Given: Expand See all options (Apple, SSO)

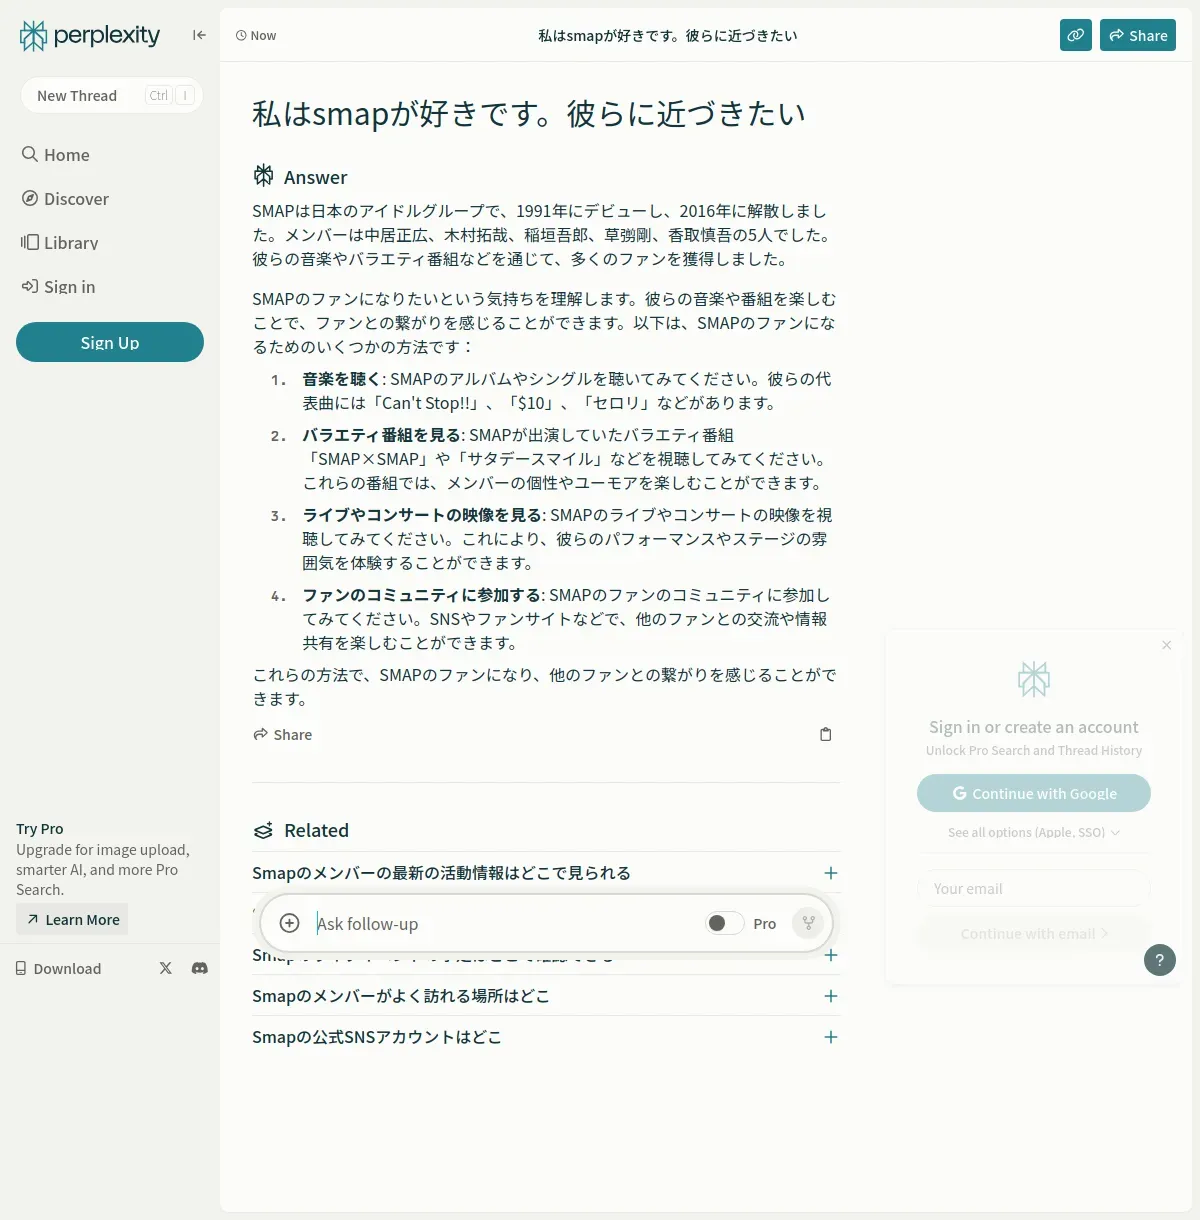Looking at the screenshot, I should point(1034,832).
